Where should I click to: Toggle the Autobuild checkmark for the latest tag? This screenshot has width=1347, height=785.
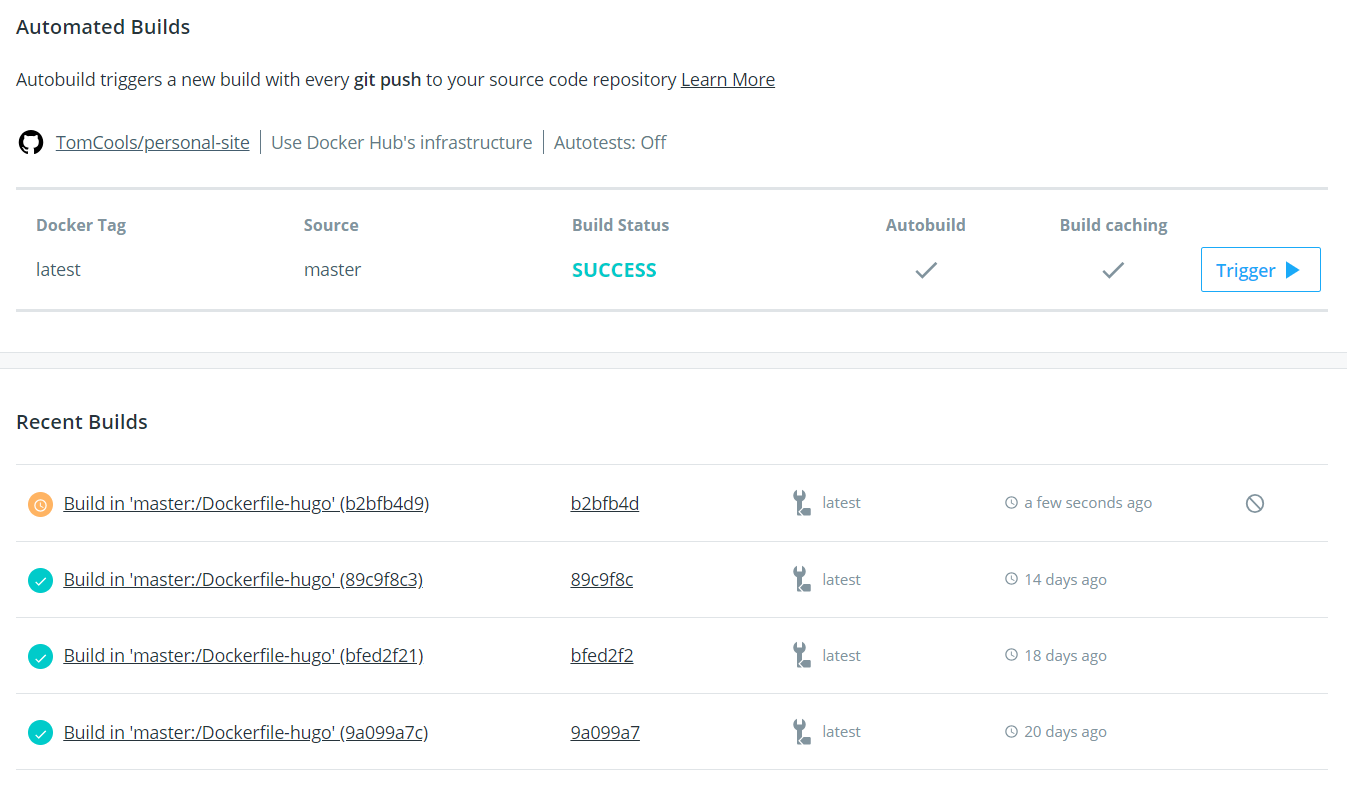point(925,269)
